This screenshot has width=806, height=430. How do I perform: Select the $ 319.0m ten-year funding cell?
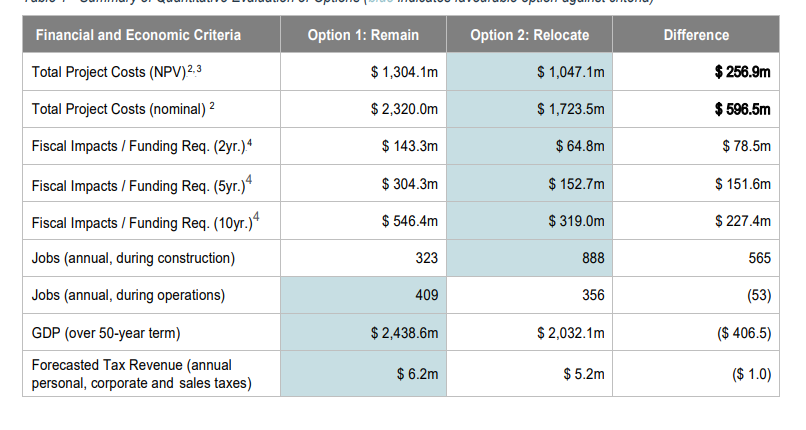[x=576, y=221]
